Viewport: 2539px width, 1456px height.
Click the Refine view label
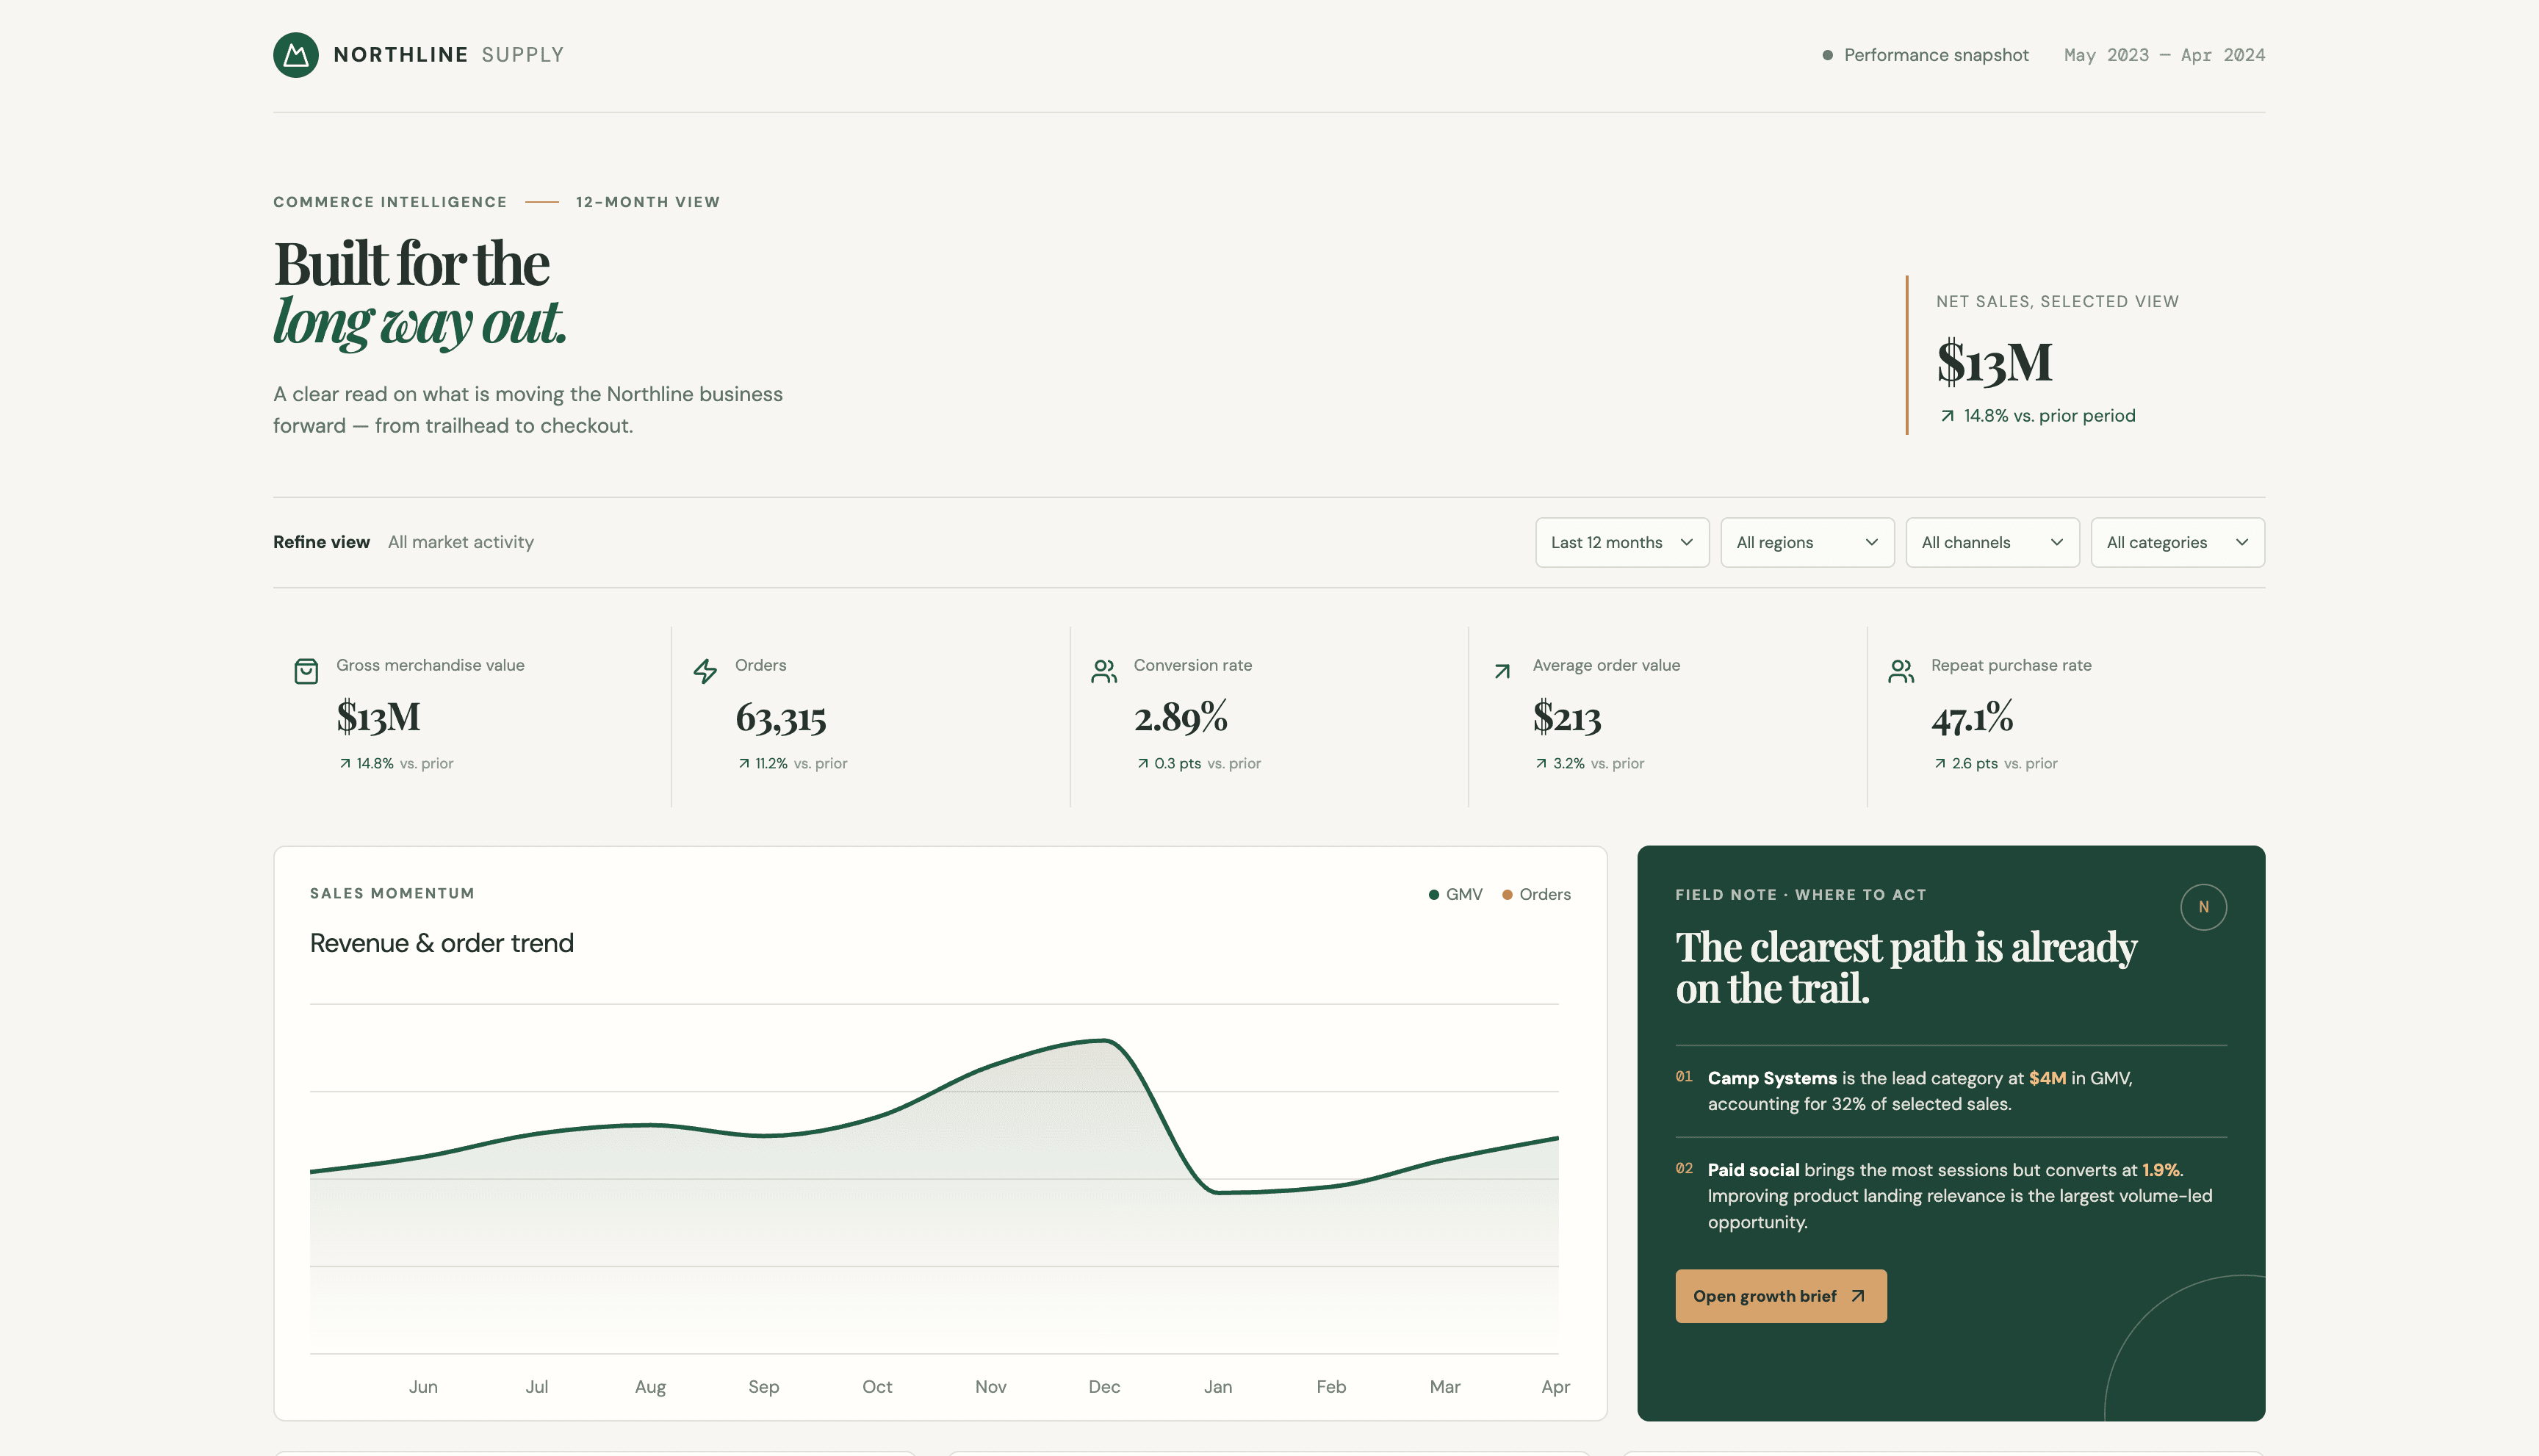point(321,542)
